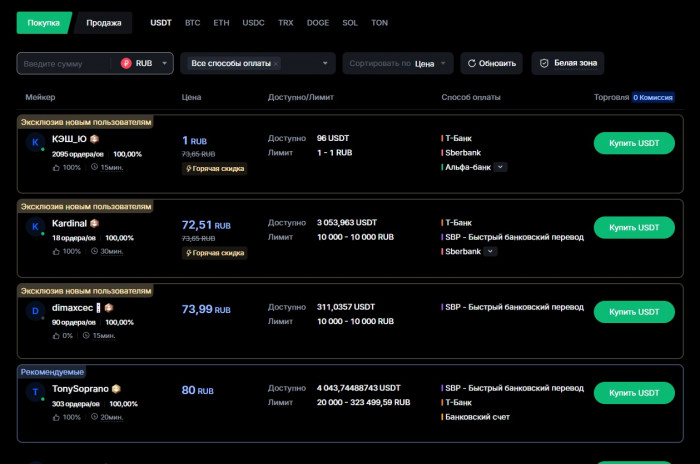Open TonySoprano maker avatar
The width and height of the screenshot is (700, 464).
pyautogui.click(x=35, y=392)
